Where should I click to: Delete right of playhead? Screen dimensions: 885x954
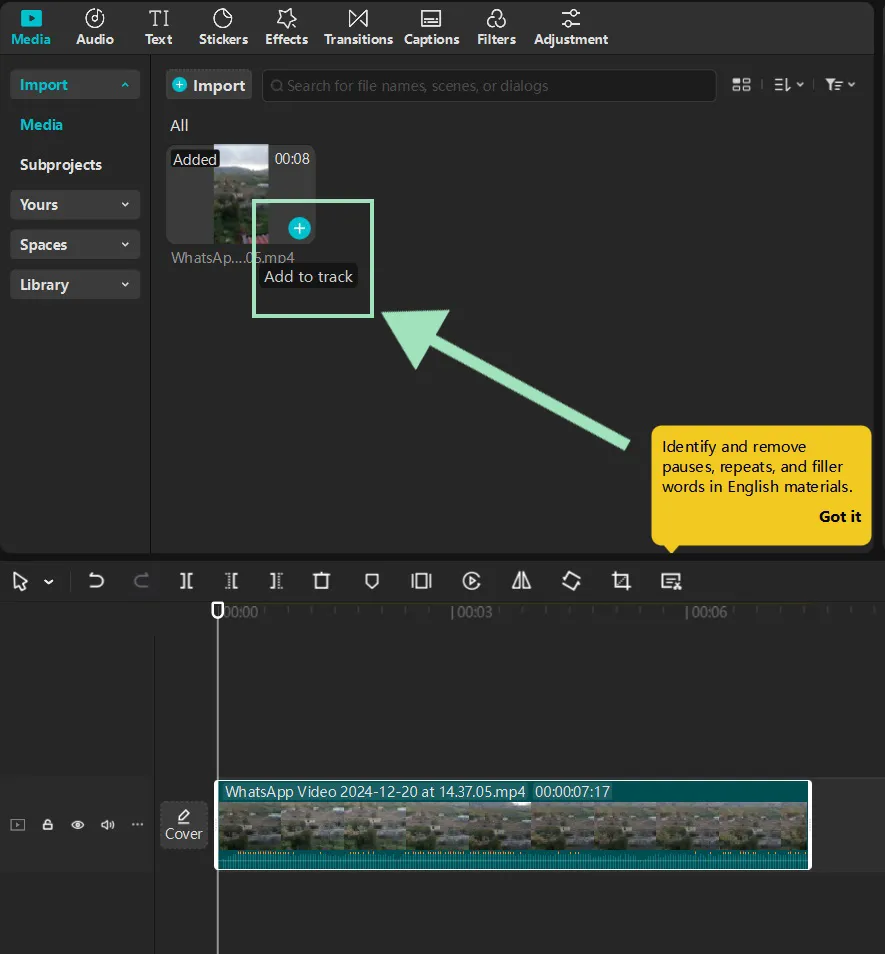277,581
